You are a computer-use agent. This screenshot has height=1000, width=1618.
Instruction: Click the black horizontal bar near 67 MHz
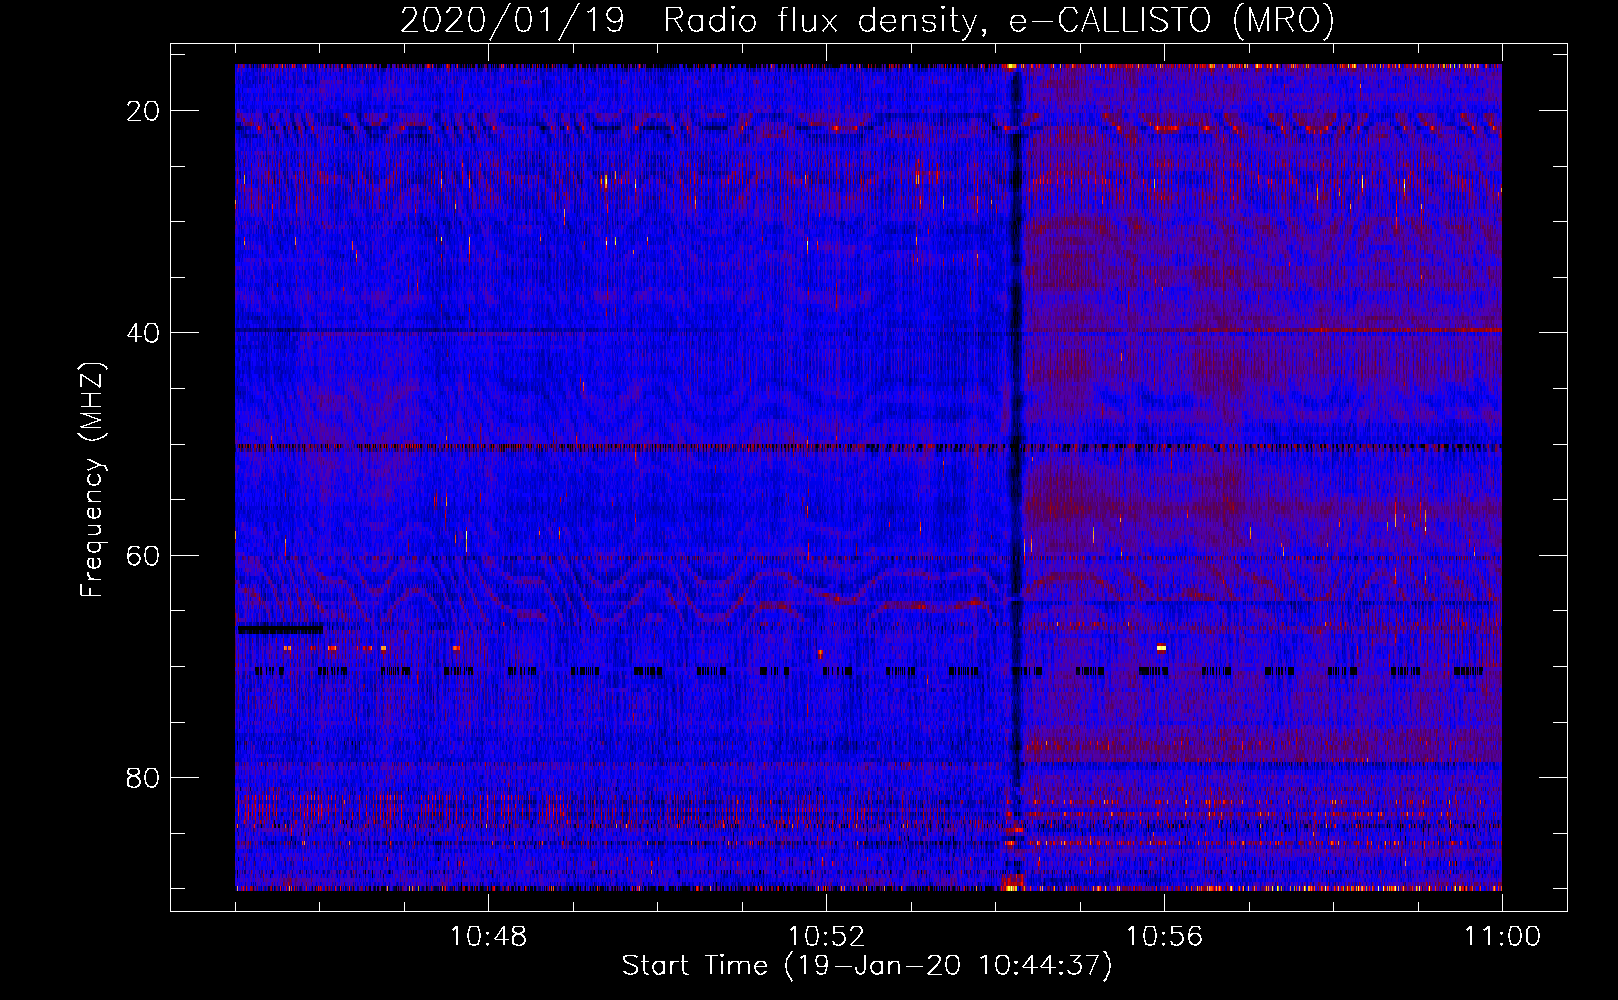pyautogui.click(x=280, y=629)
